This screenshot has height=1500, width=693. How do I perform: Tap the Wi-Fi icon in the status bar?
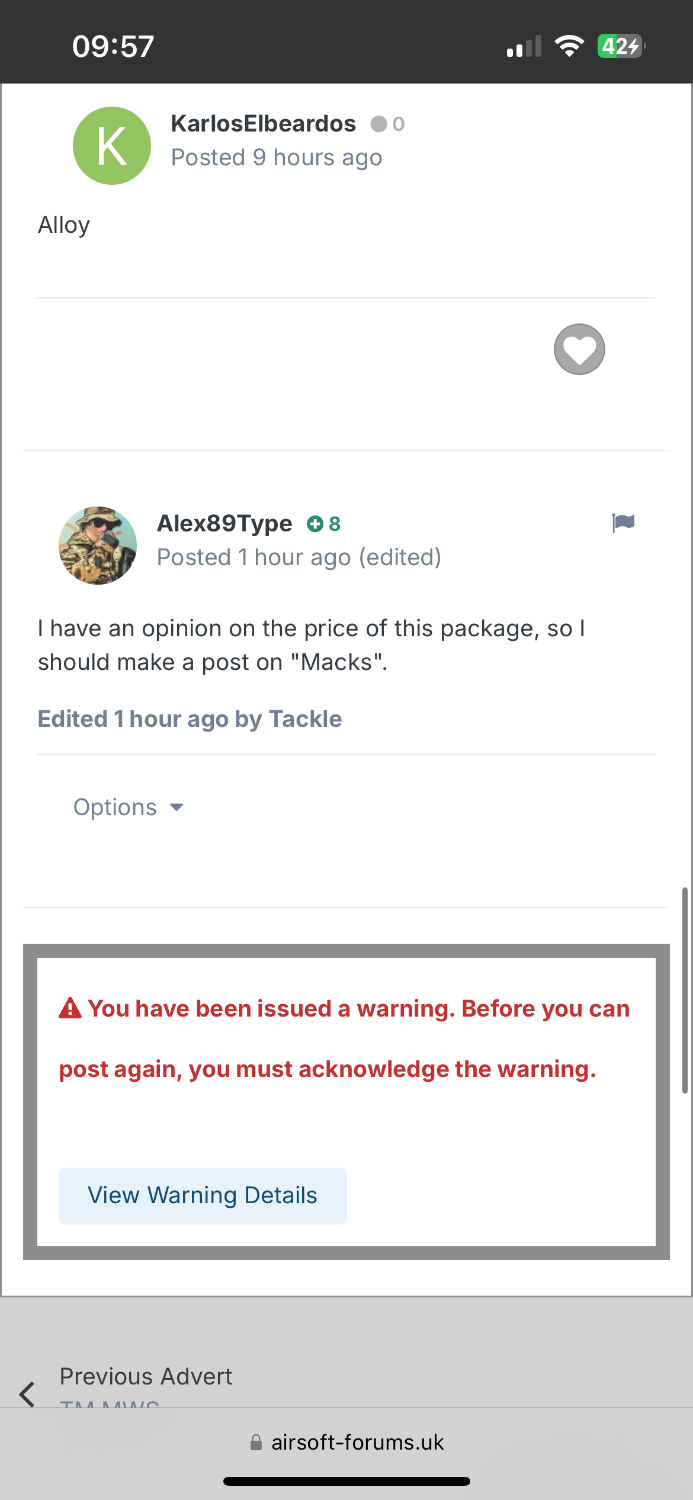pyautogui.click(x=569, y=46)
